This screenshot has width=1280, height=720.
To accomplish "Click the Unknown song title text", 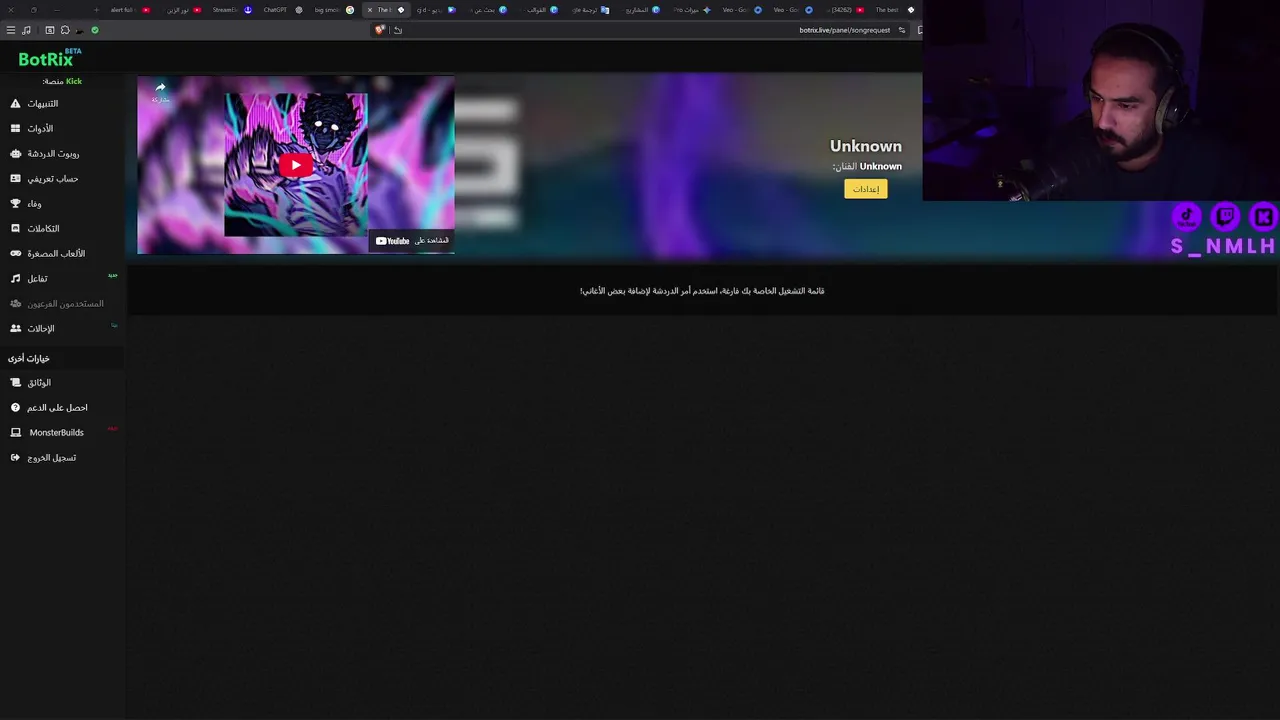I will point(865,146).
